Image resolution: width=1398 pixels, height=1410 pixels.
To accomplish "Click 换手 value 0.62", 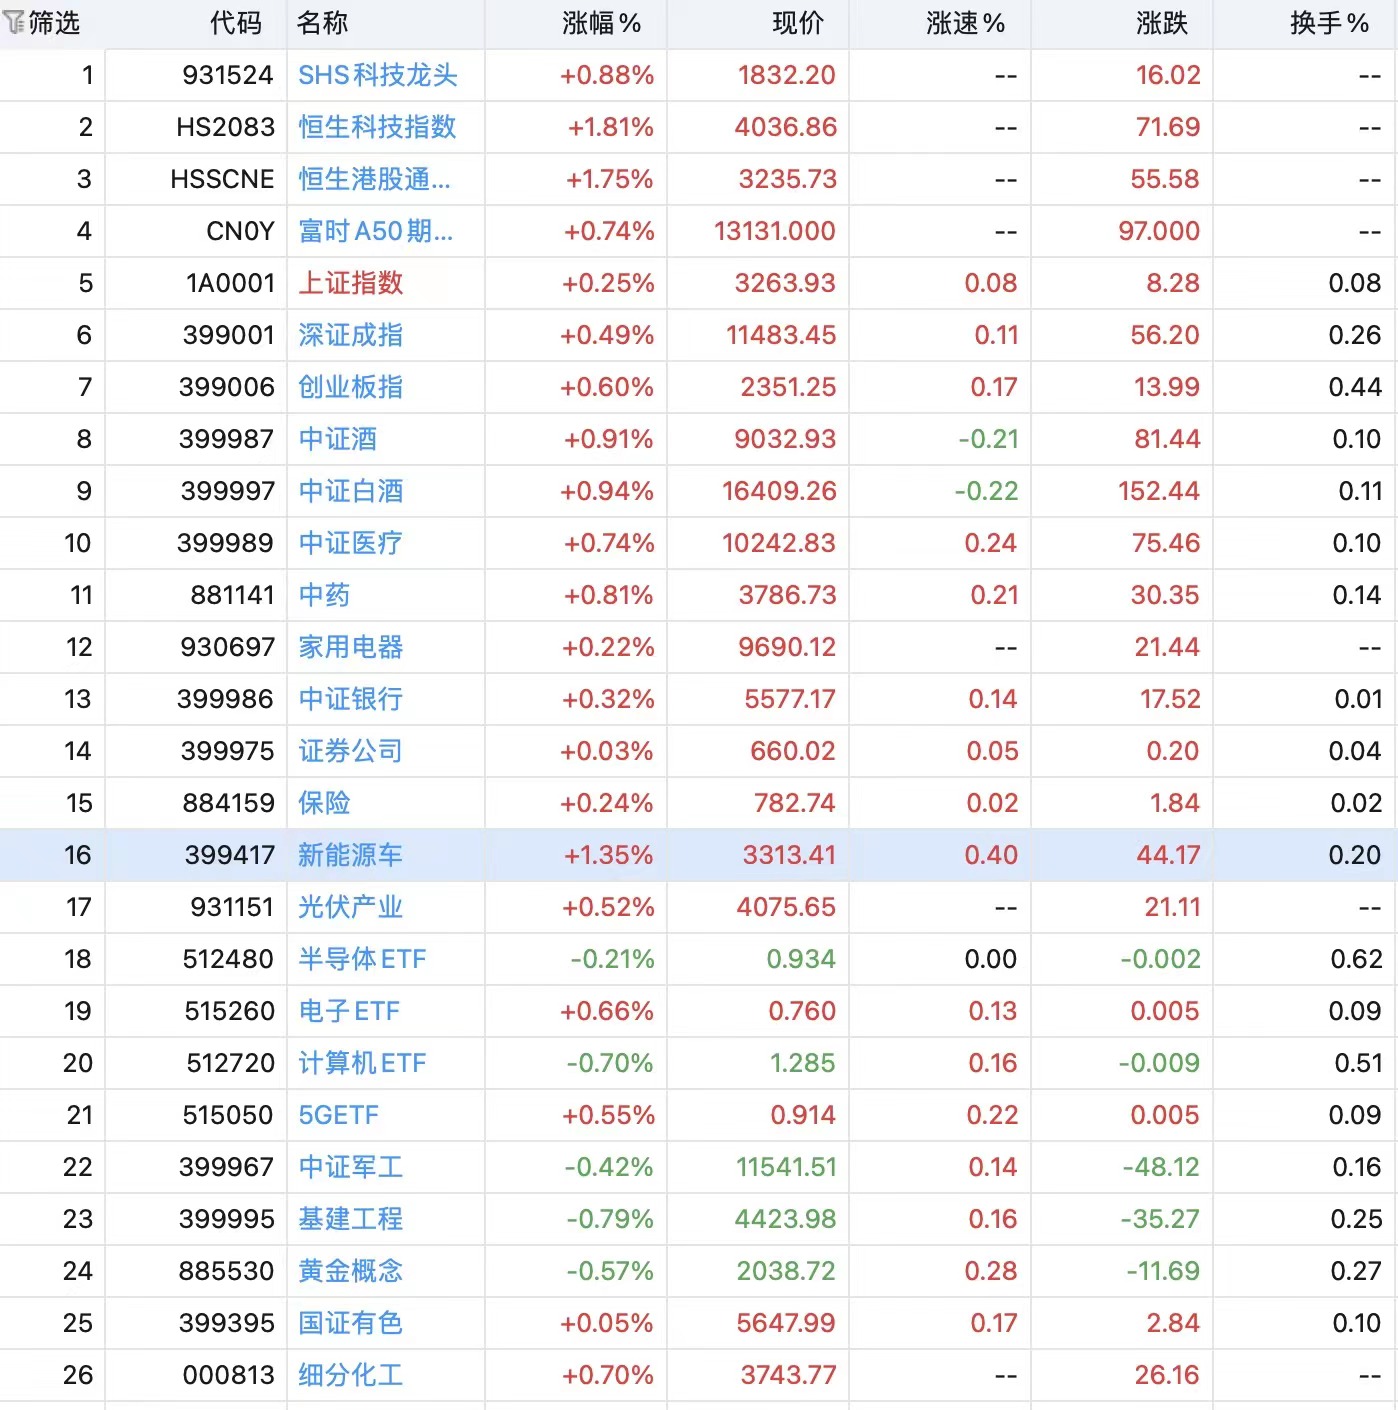I will click(1356, 959).
